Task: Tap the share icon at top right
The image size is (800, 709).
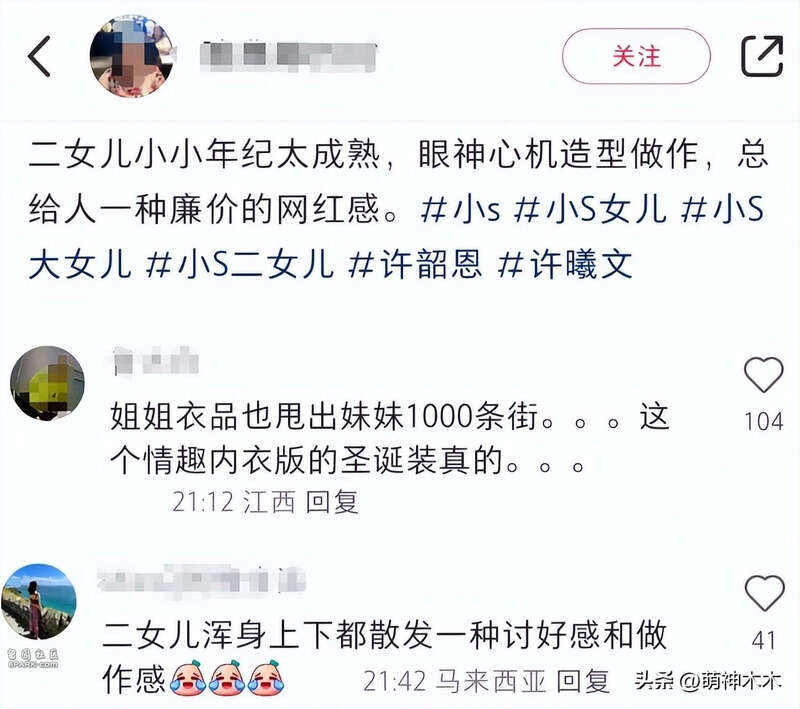Action: point(762,56)
